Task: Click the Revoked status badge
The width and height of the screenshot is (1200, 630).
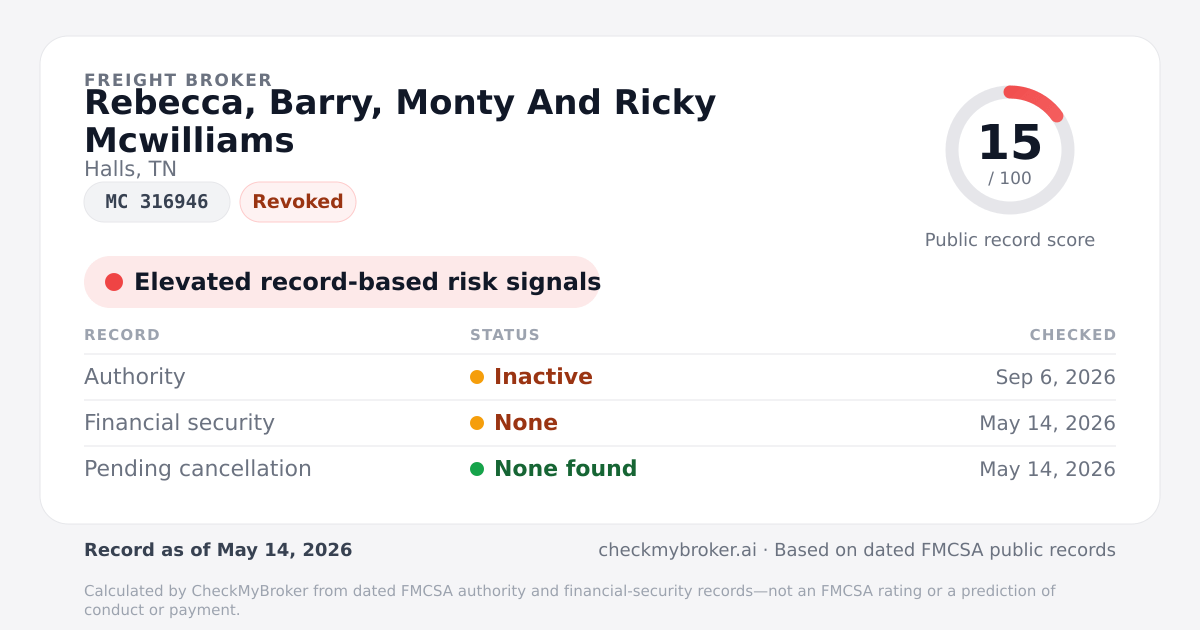Action: coord(298,202)
